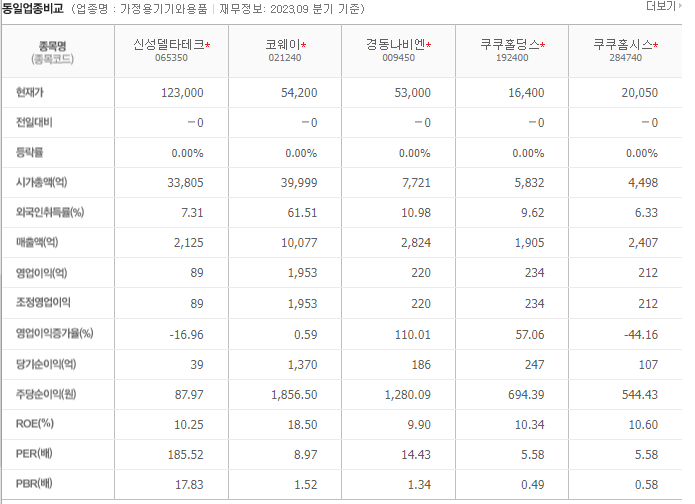Open 코웨이 stock link
This screenshot has width=695, height=504.
(283, 44)
